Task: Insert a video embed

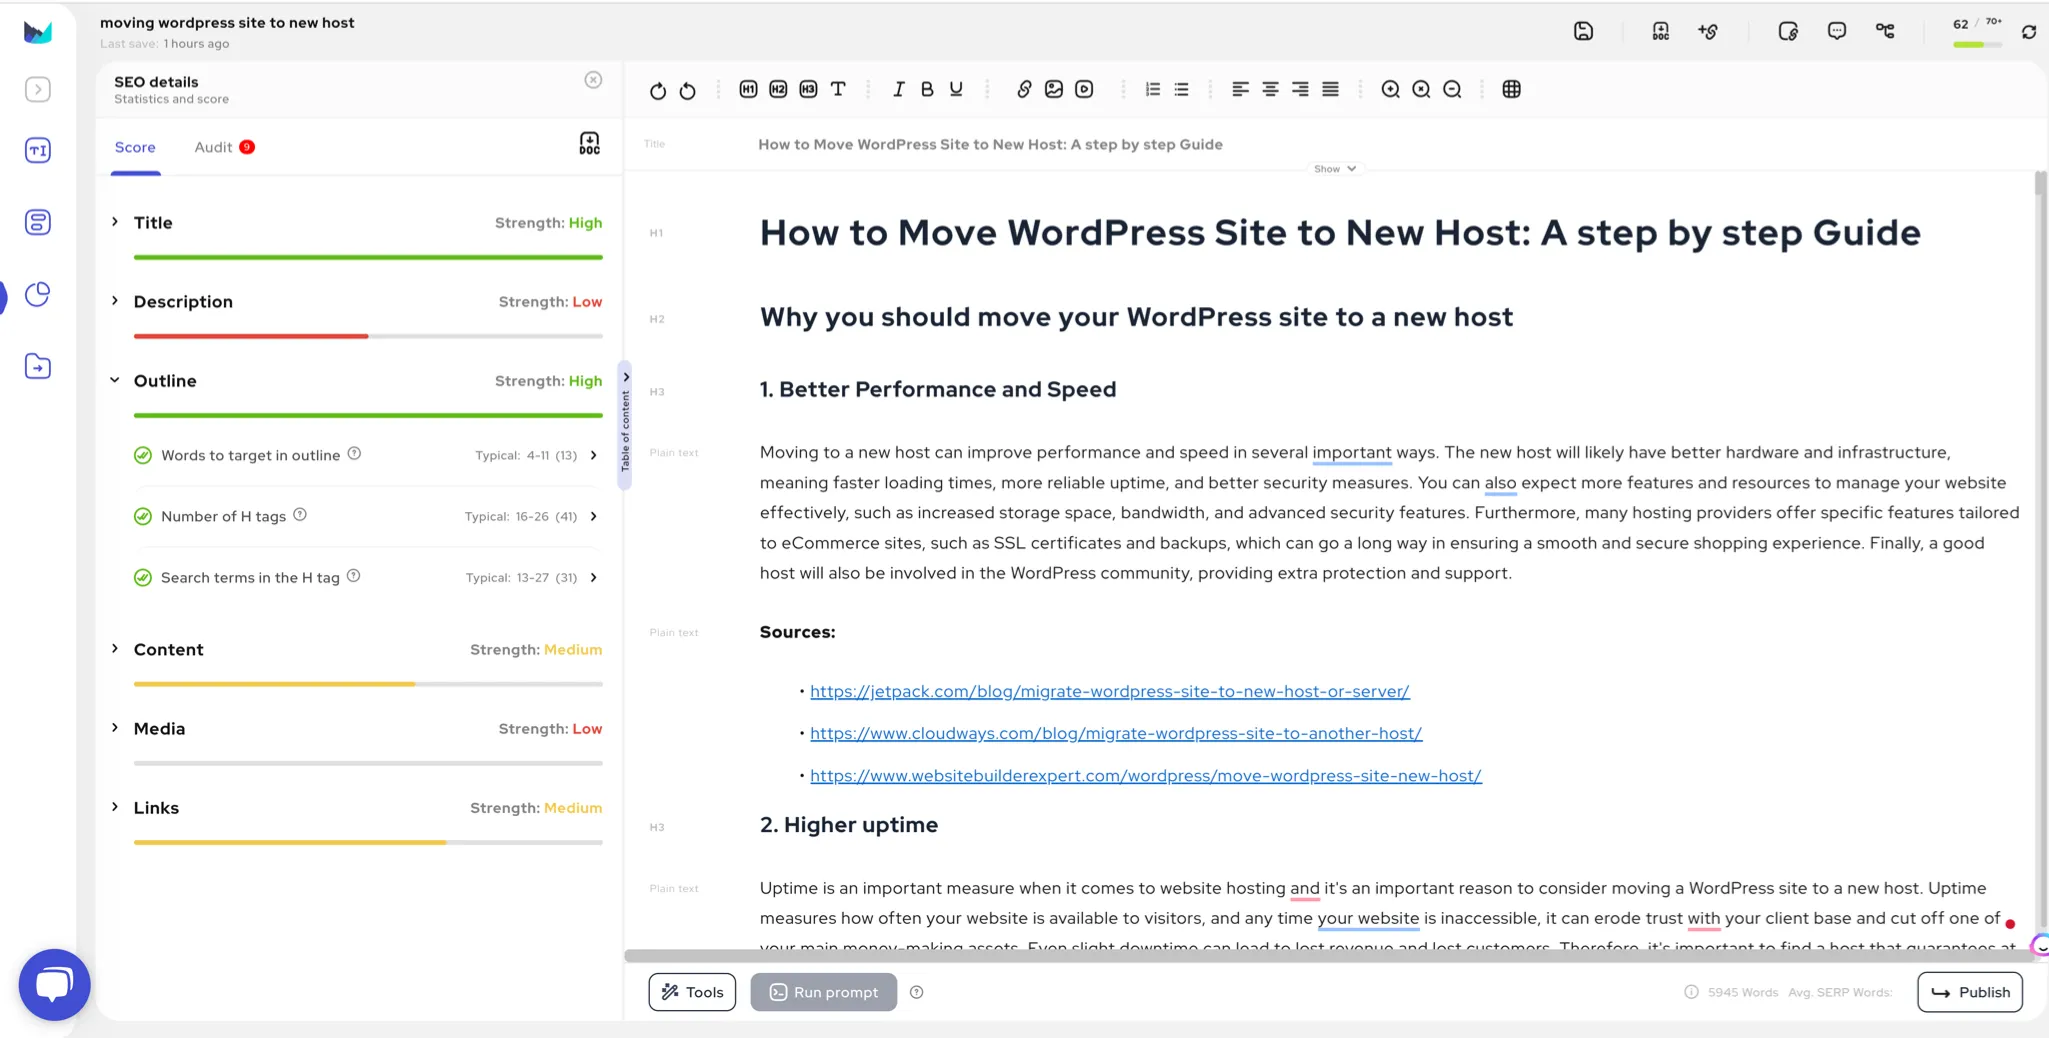Action: click(1084, 89)
